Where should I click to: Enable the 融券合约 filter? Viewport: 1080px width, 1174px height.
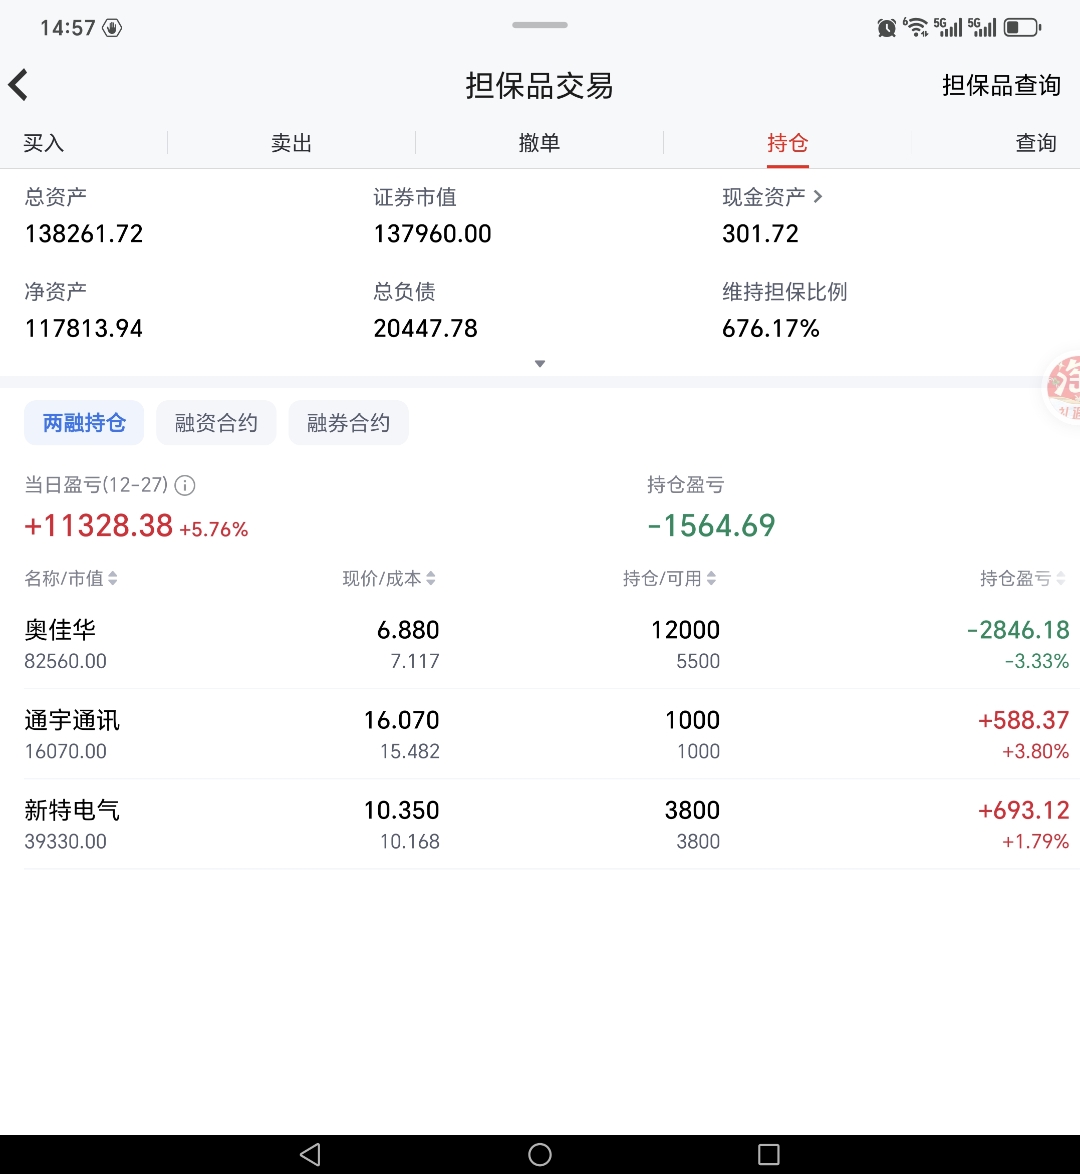click(x=348, y=422)
